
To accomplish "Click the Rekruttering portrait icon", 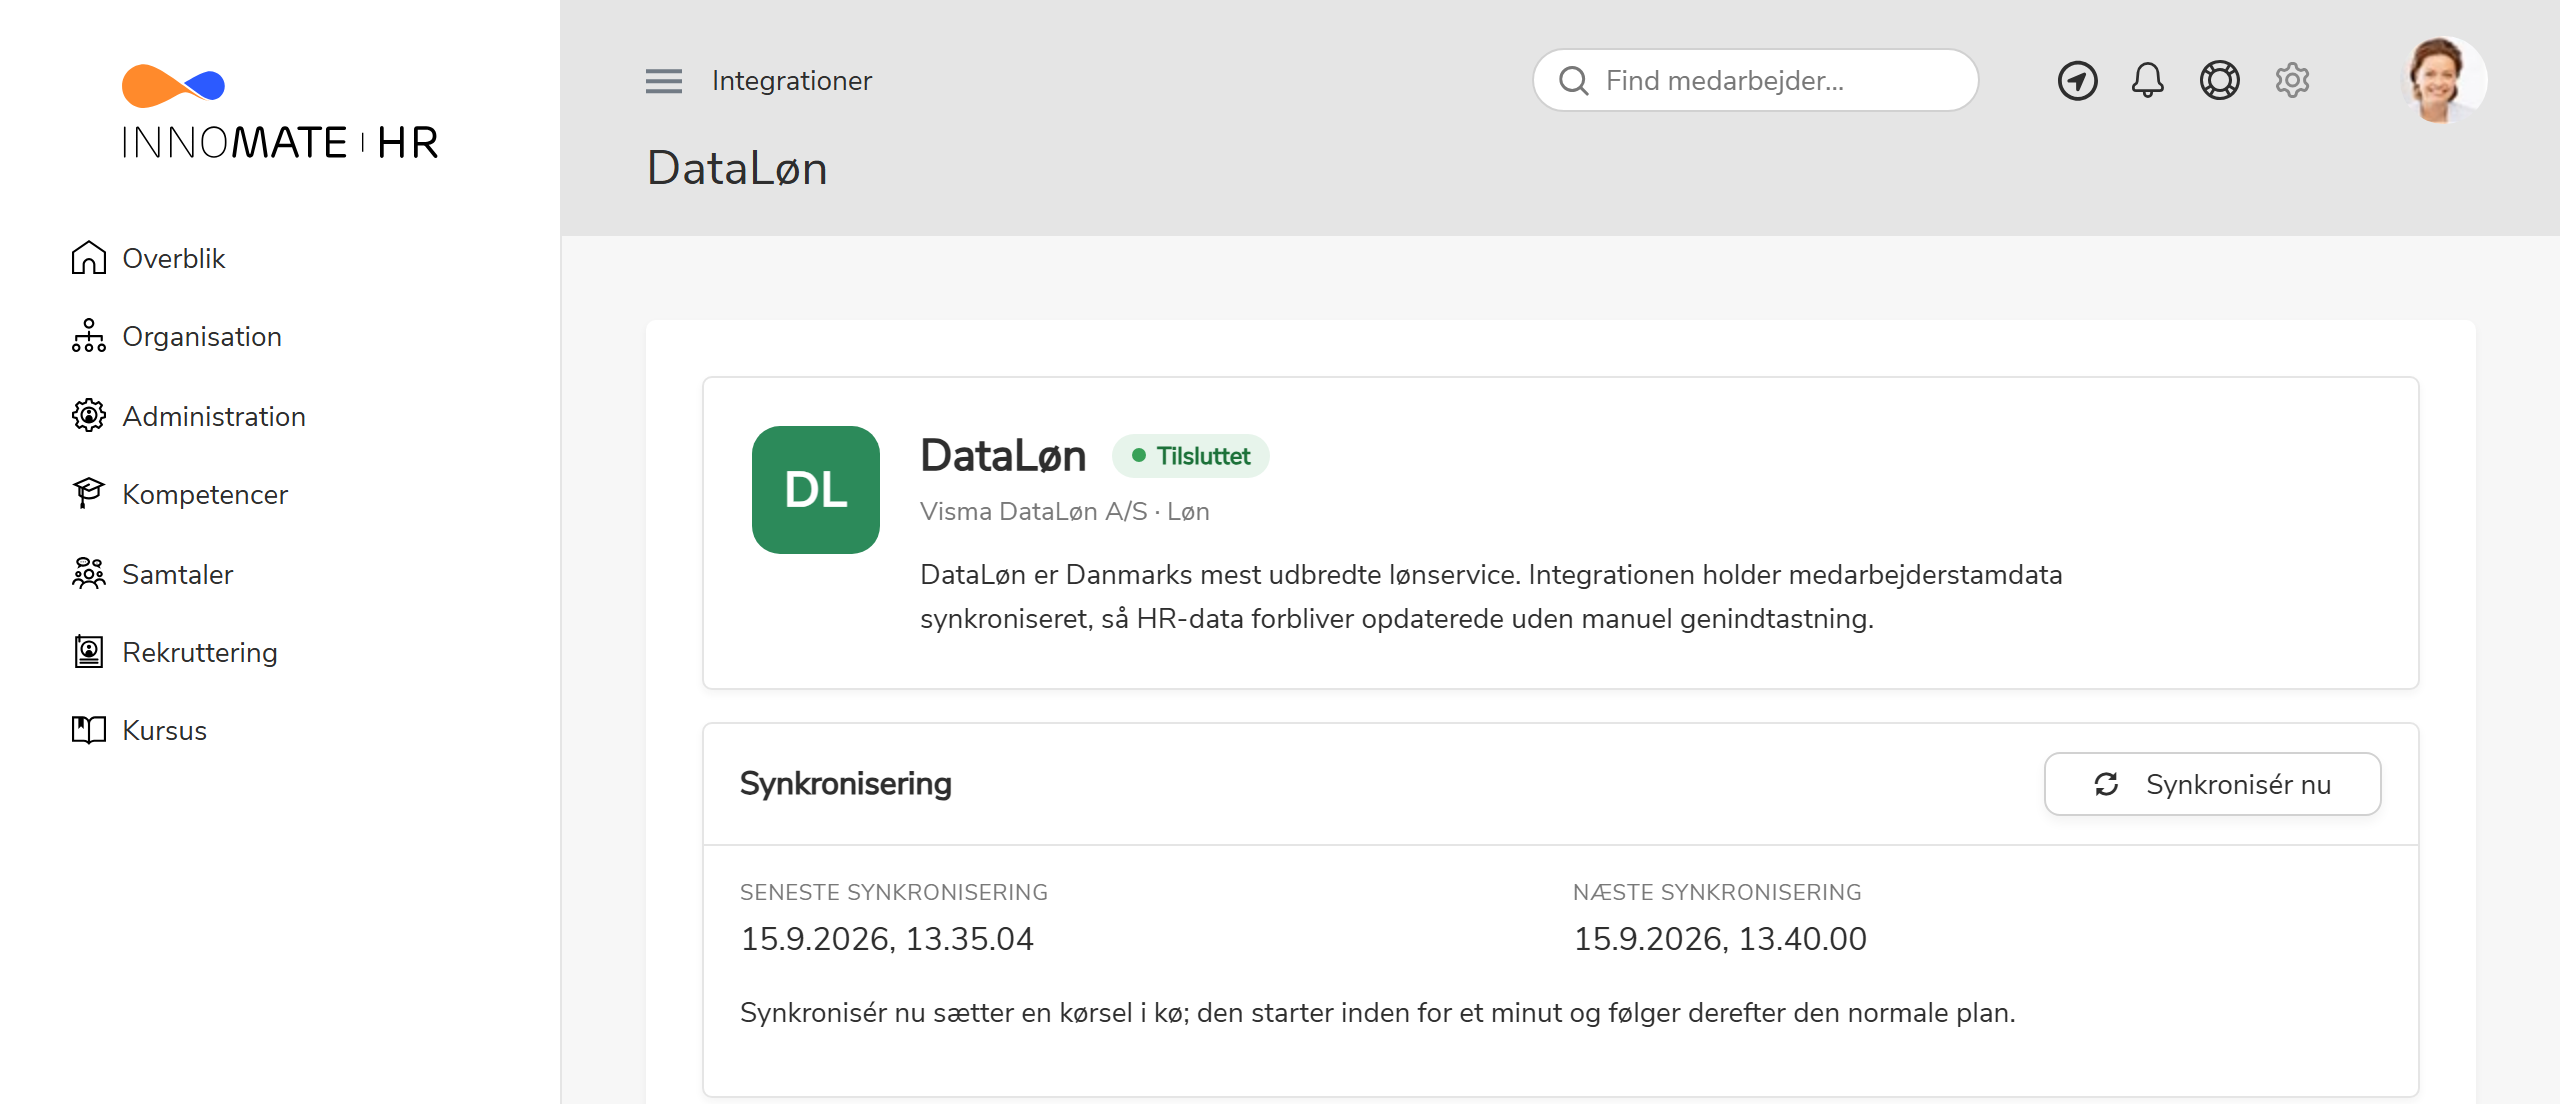I will pos(89,652).
